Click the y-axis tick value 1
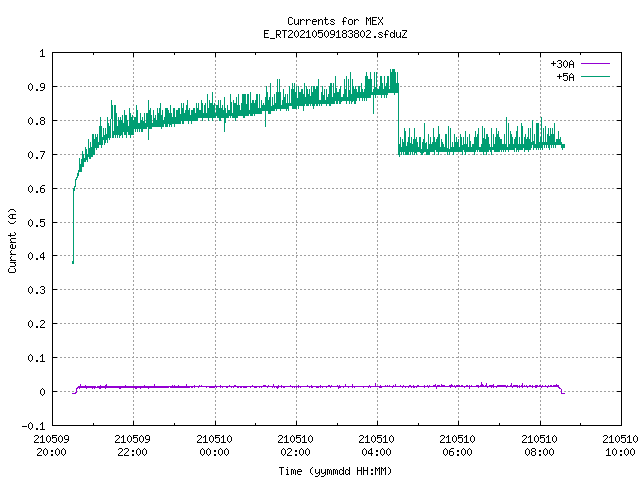640x480 pixels. point(42,53)
